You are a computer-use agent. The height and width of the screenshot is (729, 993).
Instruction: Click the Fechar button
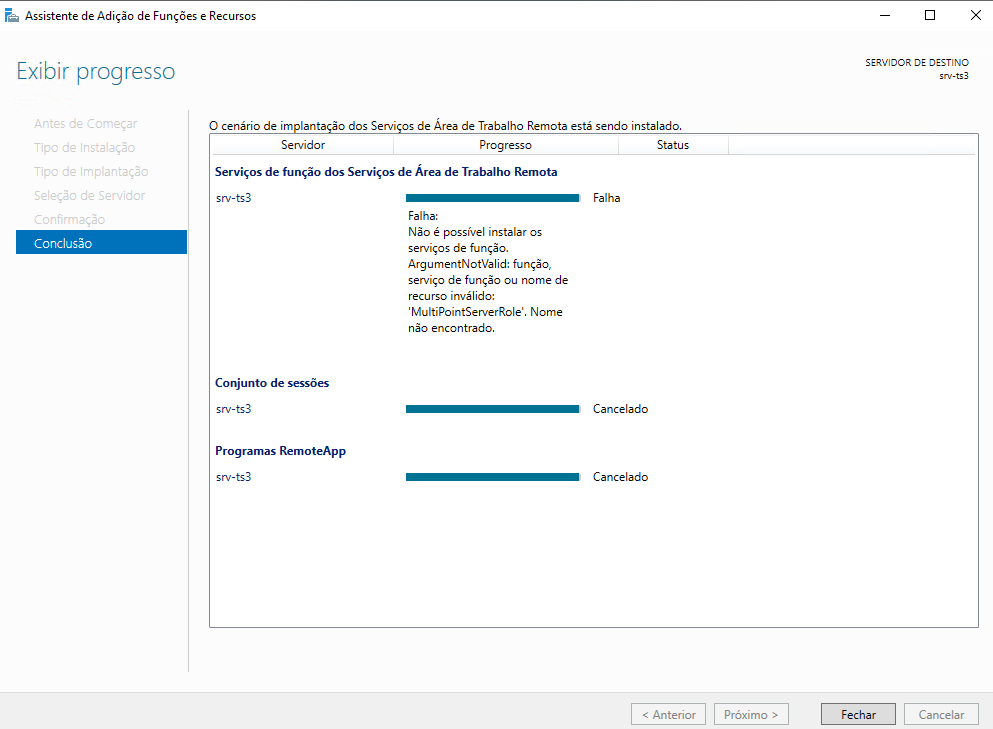point(857,713)
